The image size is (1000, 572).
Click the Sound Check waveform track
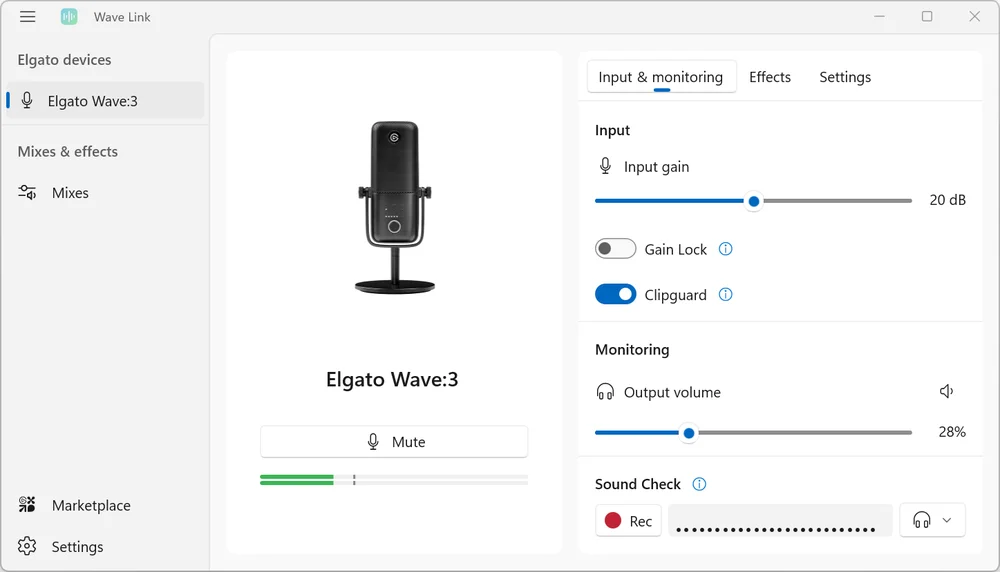tap(780, 520)
